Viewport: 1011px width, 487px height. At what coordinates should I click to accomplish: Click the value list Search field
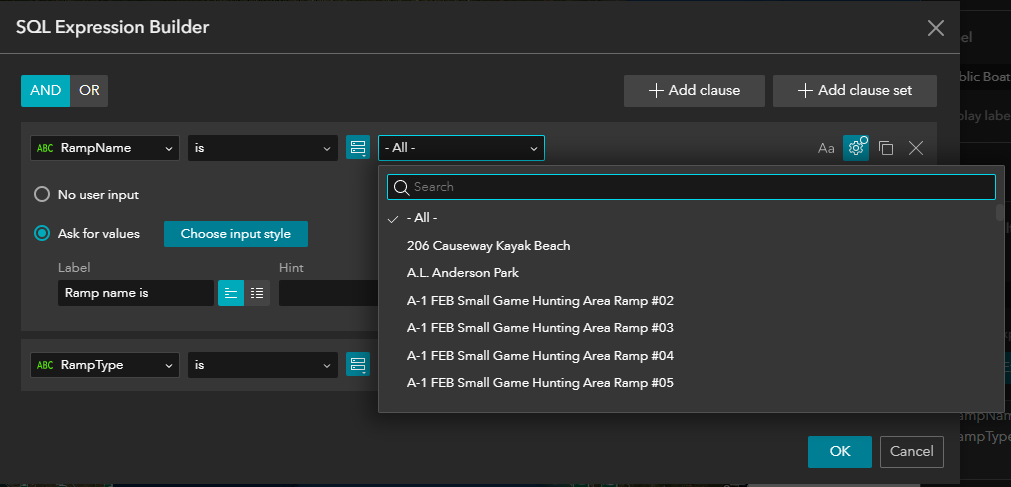click(700, 187)
